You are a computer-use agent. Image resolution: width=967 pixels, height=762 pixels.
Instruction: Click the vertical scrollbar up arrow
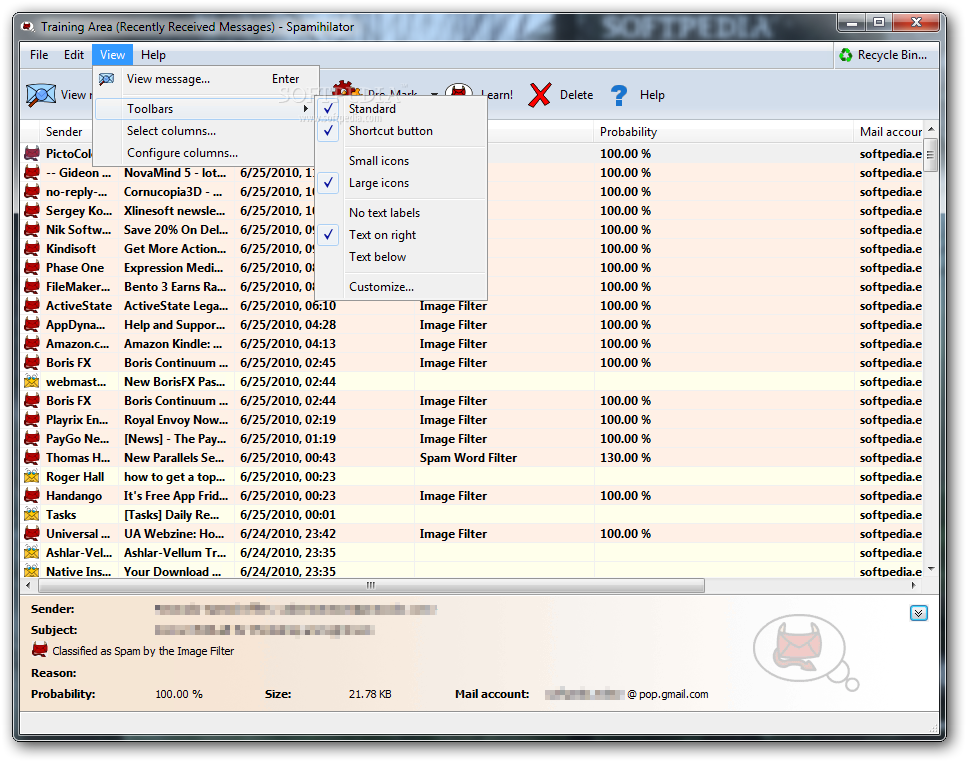tap(931, 129)
